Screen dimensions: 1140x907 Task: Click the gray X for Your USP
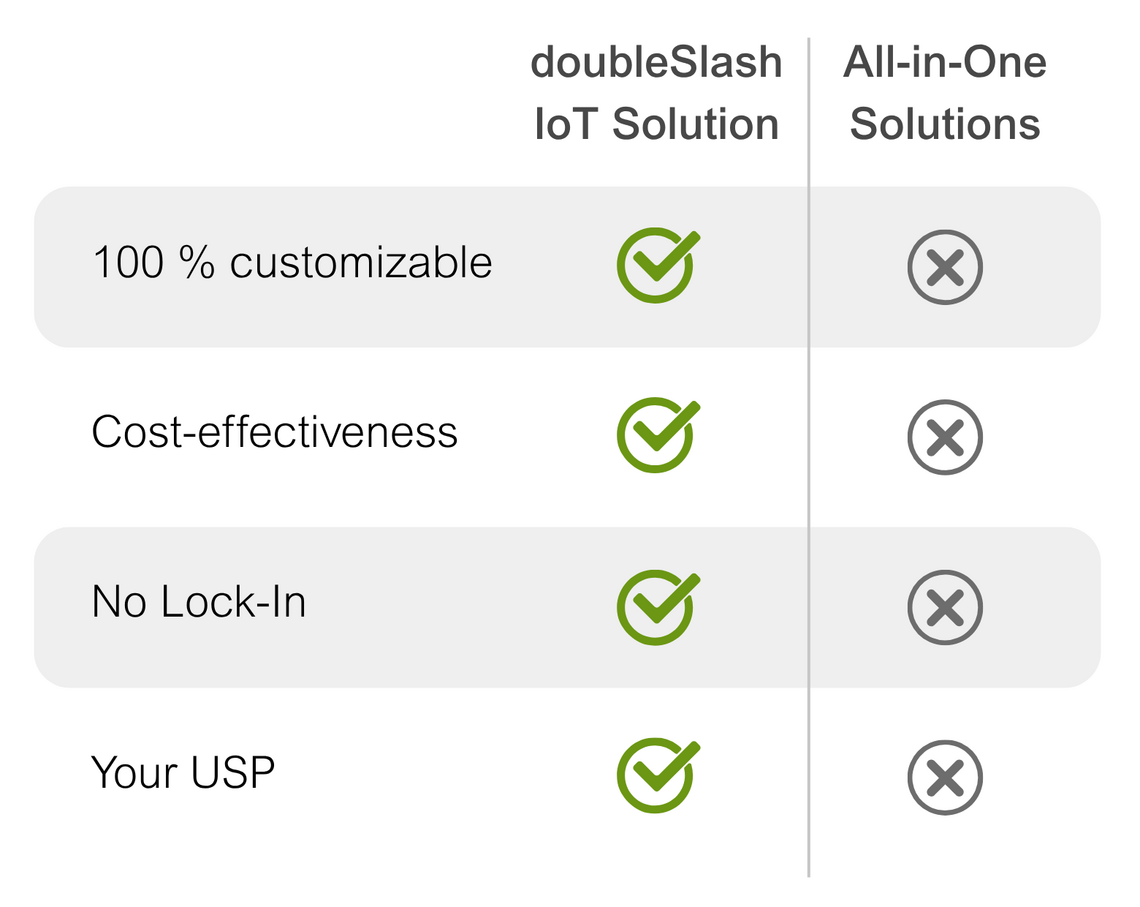(x=945, y=777)
